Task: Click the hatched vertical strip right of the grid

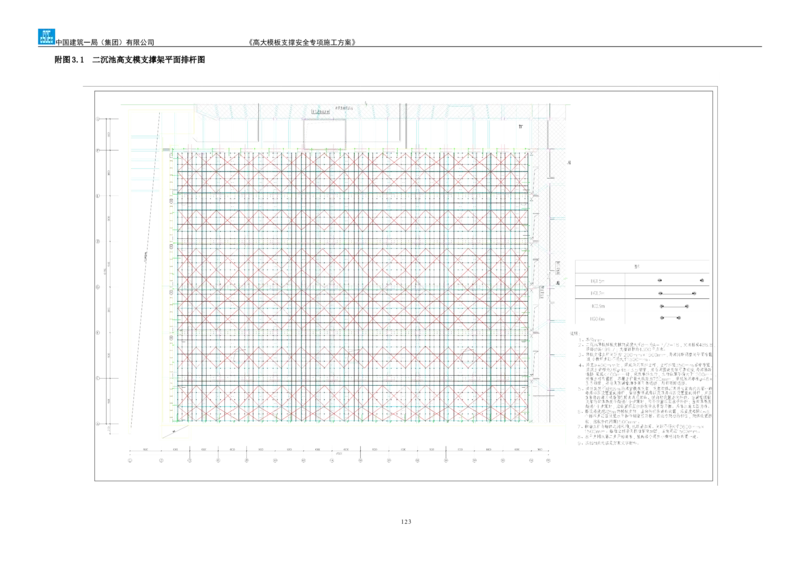Action: click(544, 290)
